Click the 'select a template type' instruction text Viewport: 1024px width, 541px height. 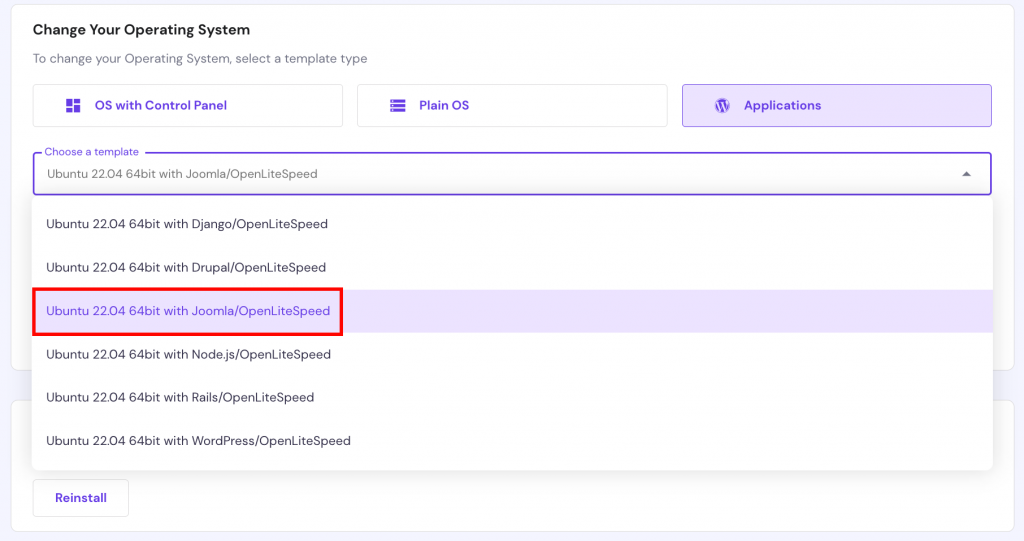(301, 59)
